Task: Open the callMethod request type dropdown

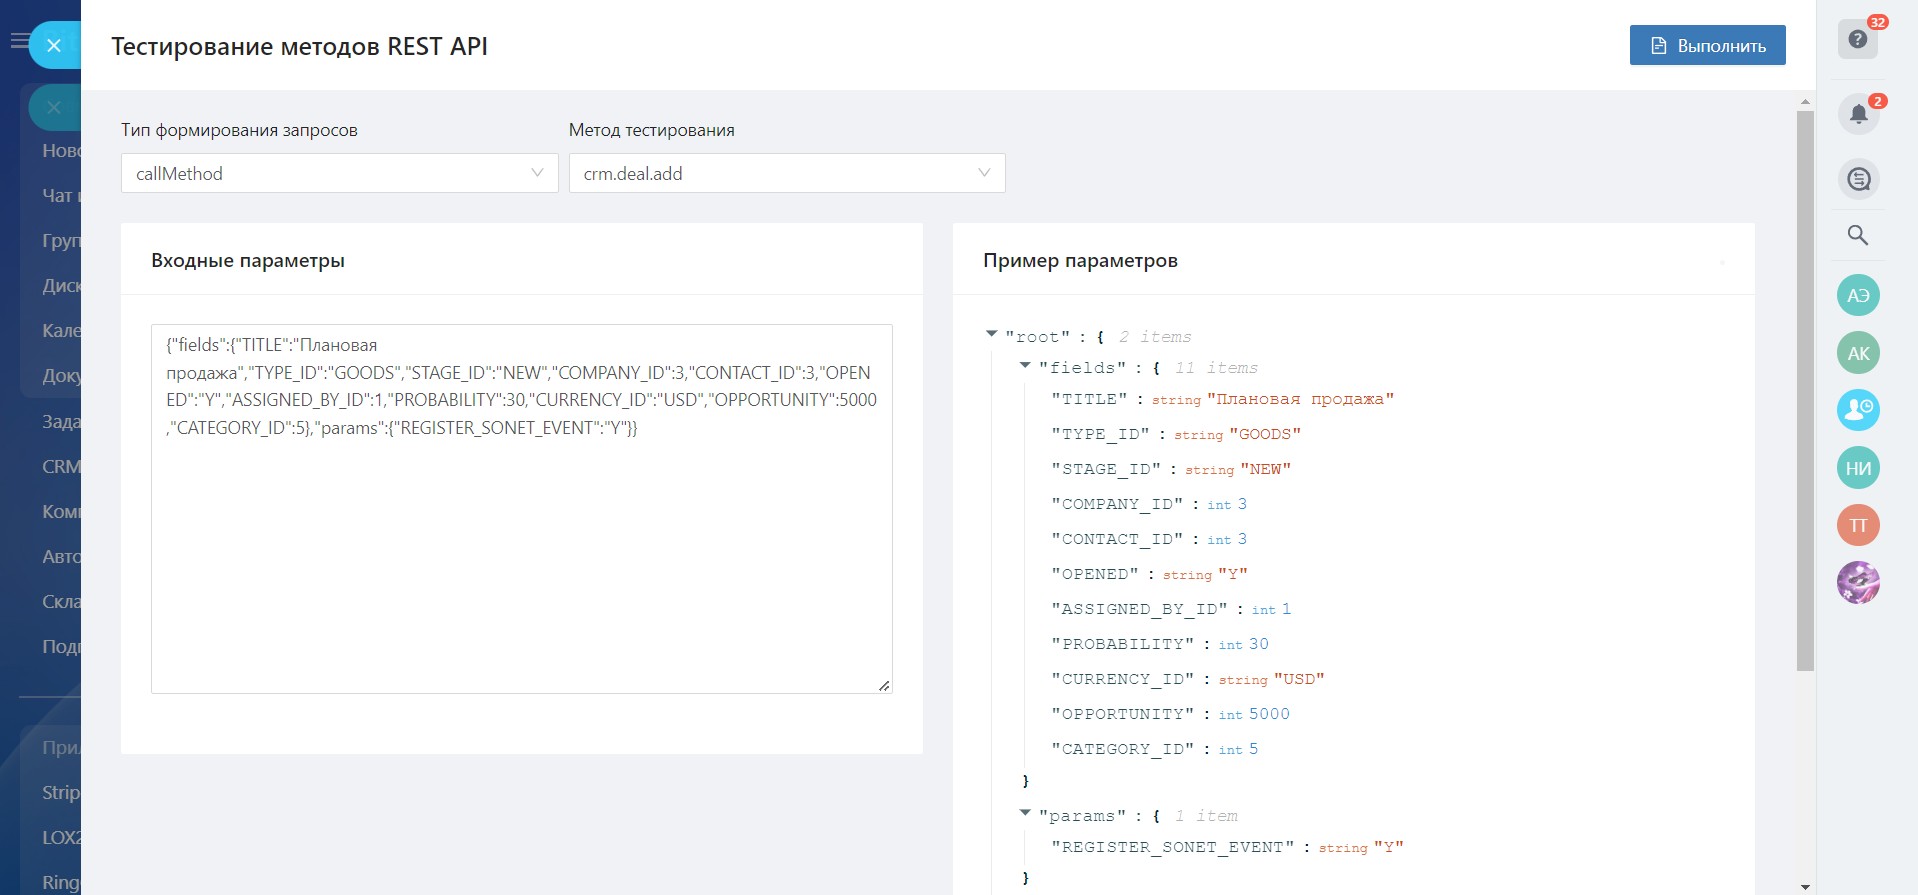Action: coord(339,173)
